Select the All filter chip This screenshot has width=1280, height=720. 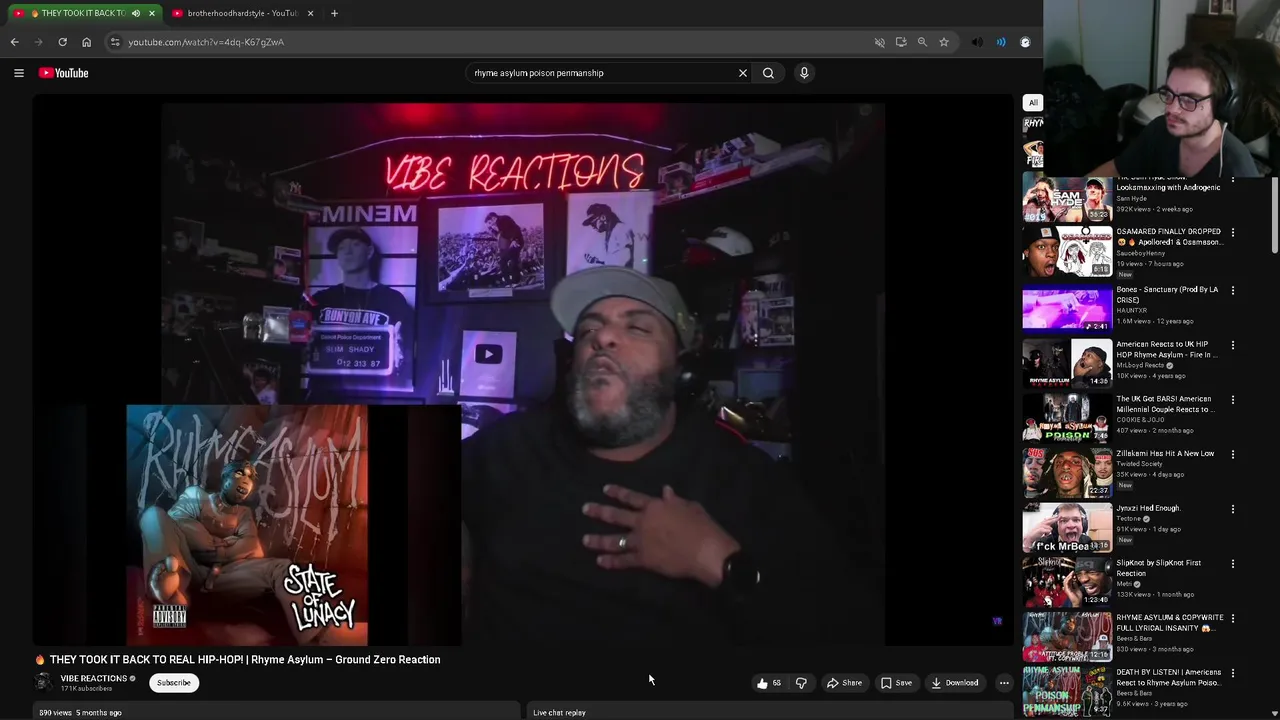coord(1033,102)
